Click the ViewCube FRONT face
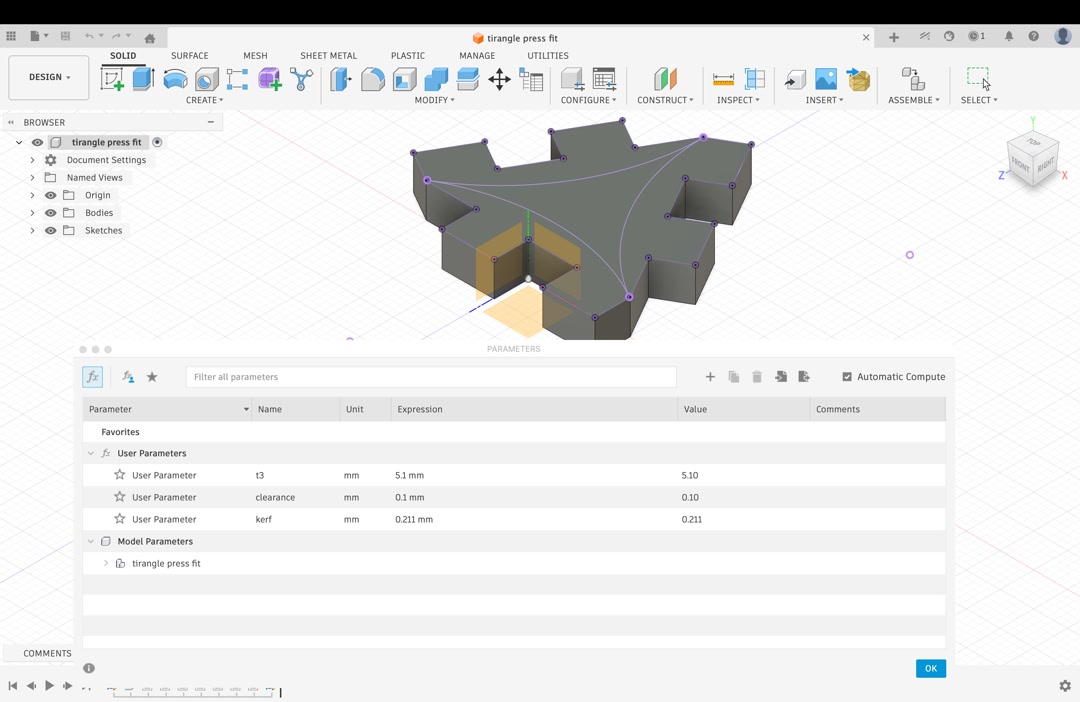This screenshot has height=702, width=1080. [x=1020, y=165]
